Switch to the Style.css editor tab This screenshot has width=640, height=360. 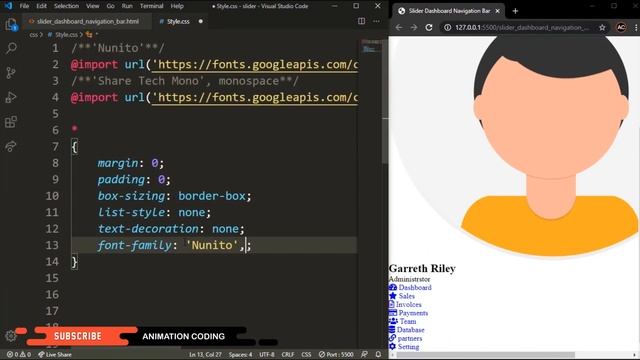178,21
